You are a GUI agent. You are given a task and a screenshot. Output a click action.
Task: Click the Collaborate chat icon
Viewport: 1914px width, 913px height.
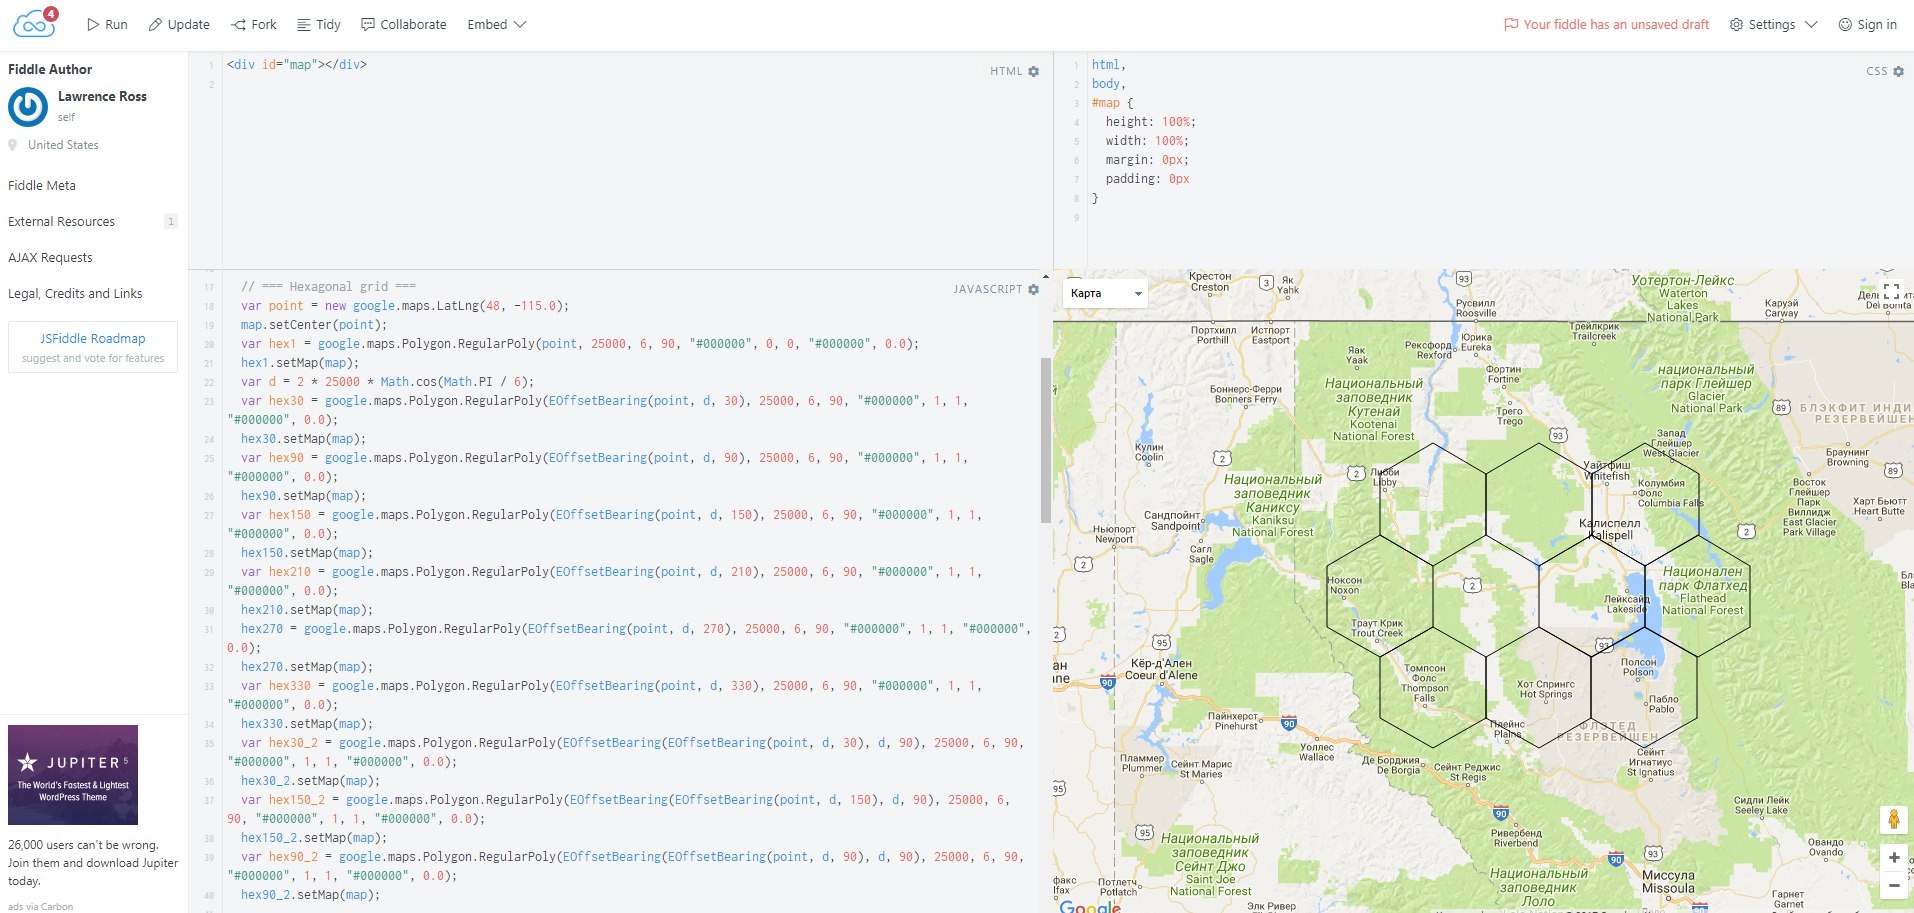coord(367,24)
